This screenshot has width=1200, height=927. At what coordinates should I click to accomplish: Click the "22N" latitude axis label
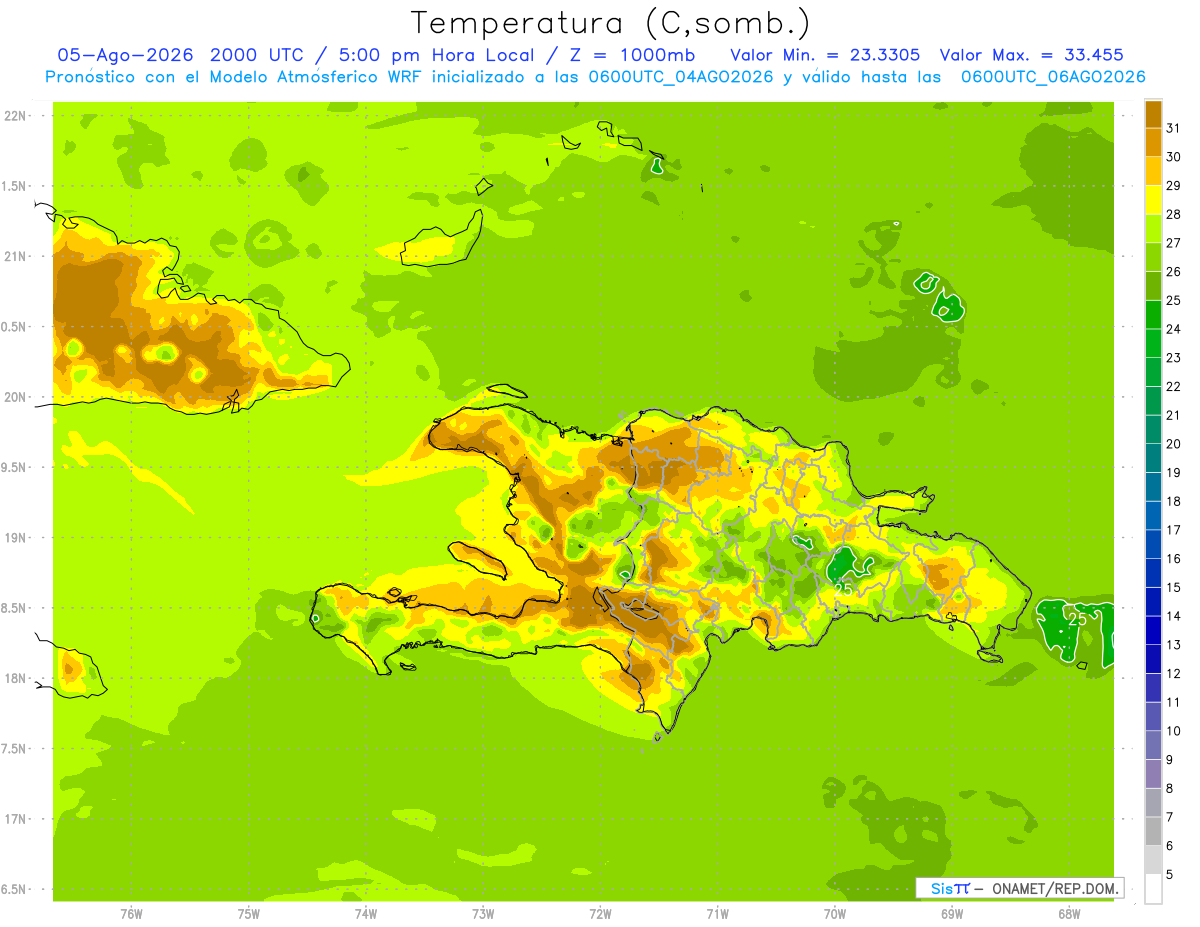tap(15, 115)
